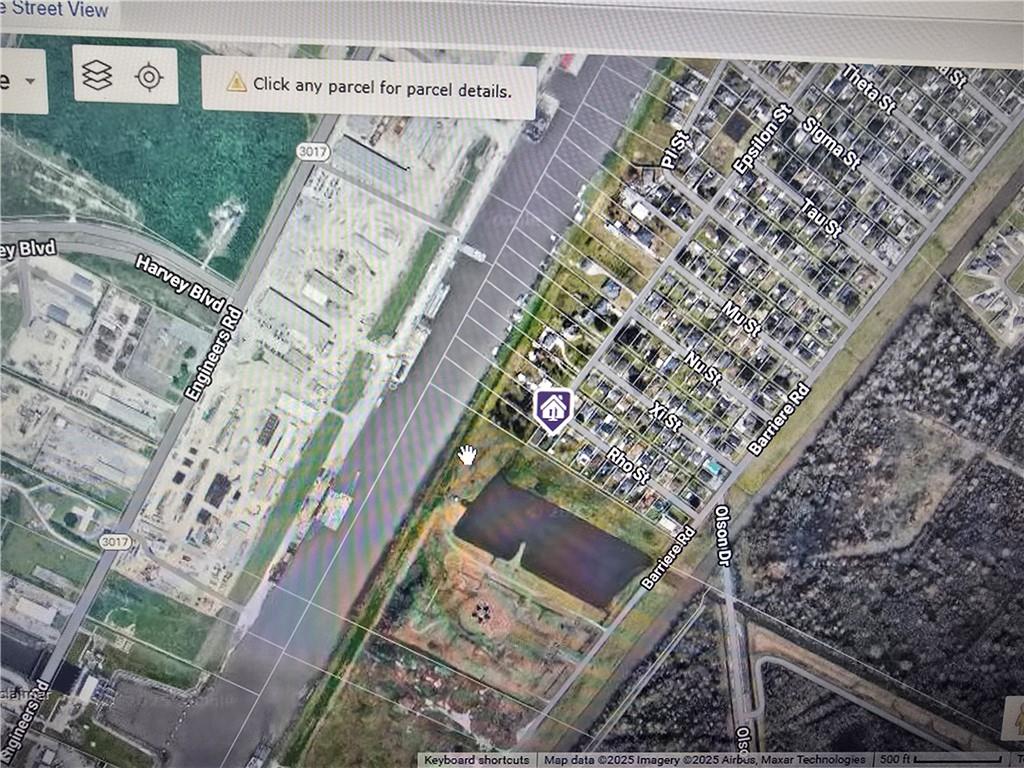Click the Epsilon St street label
1024x768 pixels.
(762, 139)
